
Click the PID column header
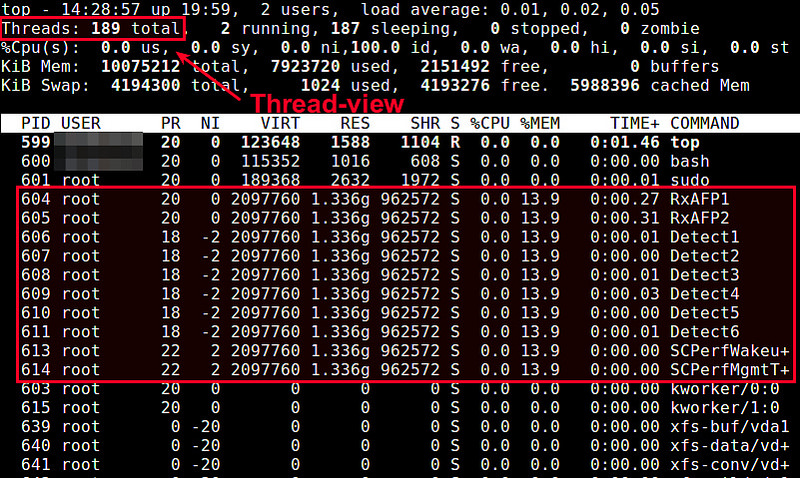tap(36, 123)
